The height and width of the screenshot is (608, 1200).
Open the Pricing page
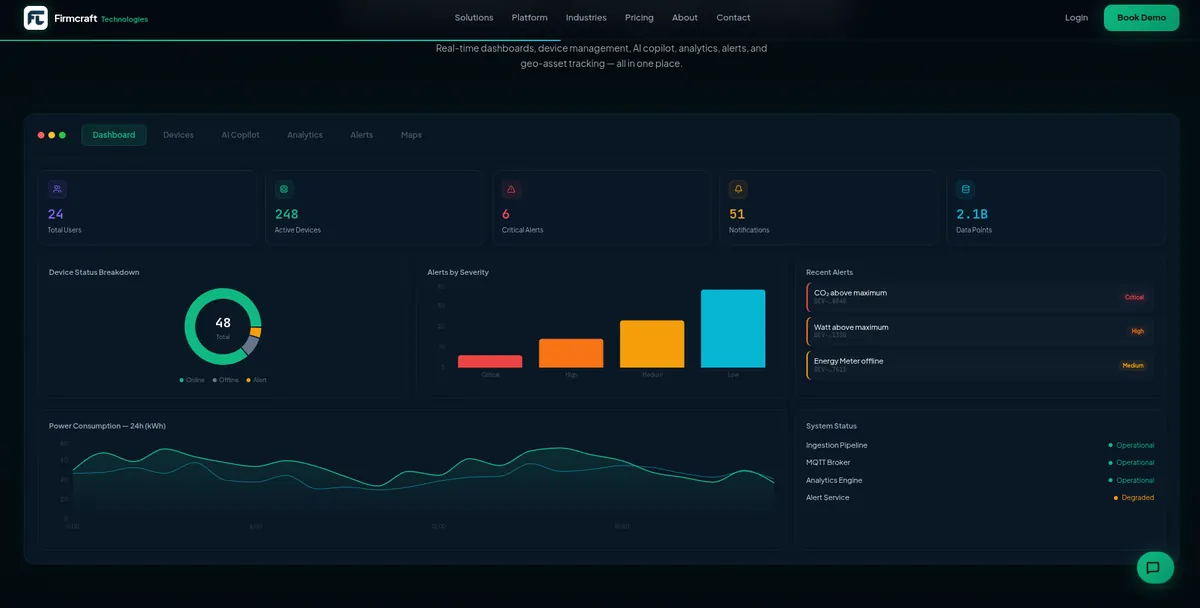[639, 18]
